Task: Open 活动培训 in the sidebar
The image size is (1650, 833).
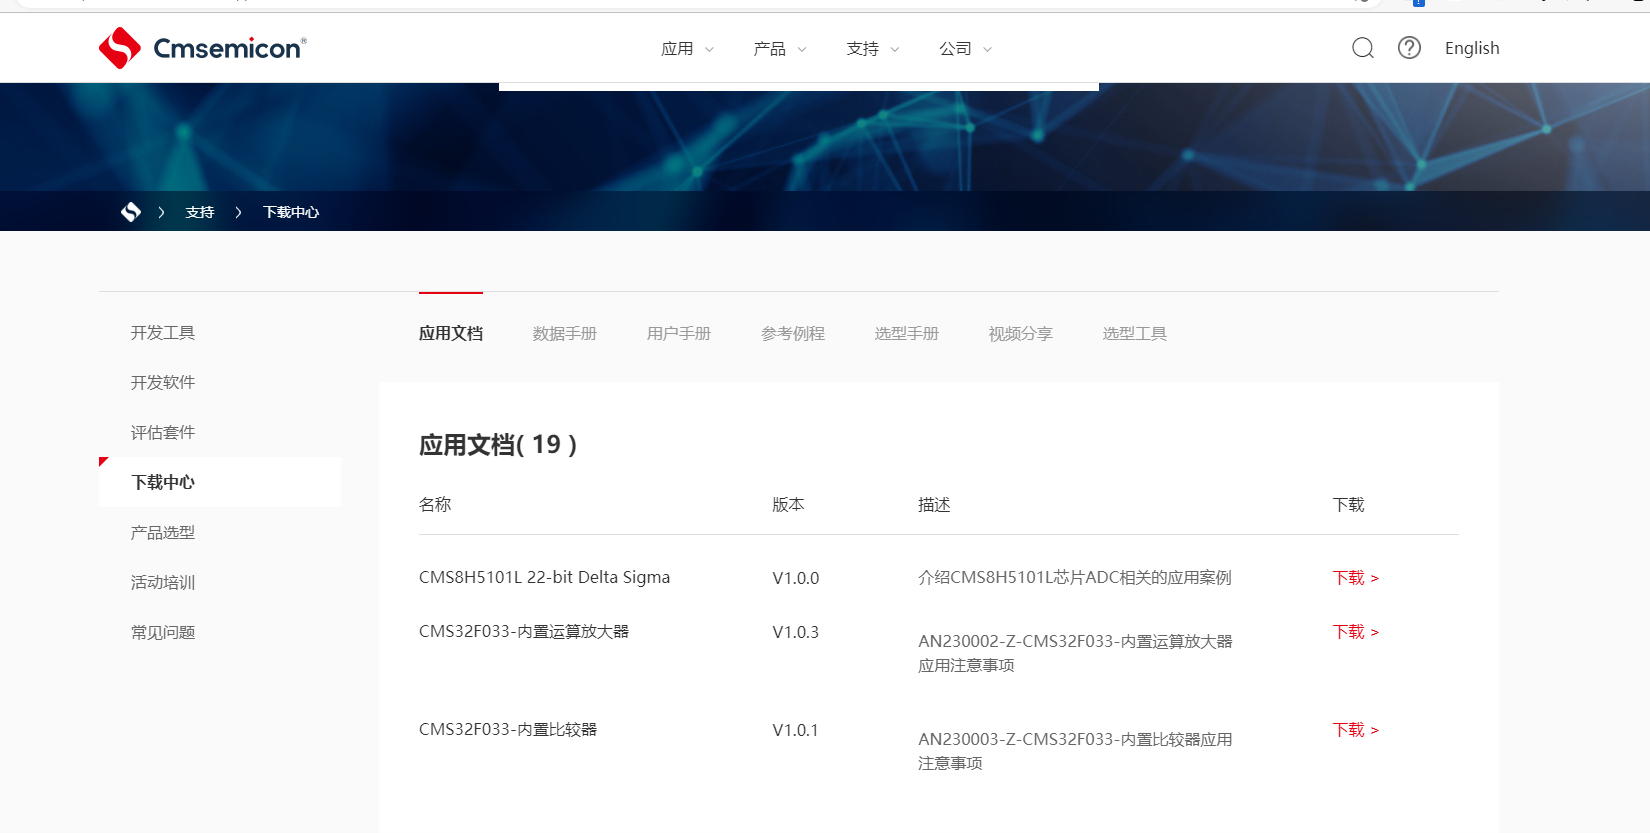Action: point(163,583)
